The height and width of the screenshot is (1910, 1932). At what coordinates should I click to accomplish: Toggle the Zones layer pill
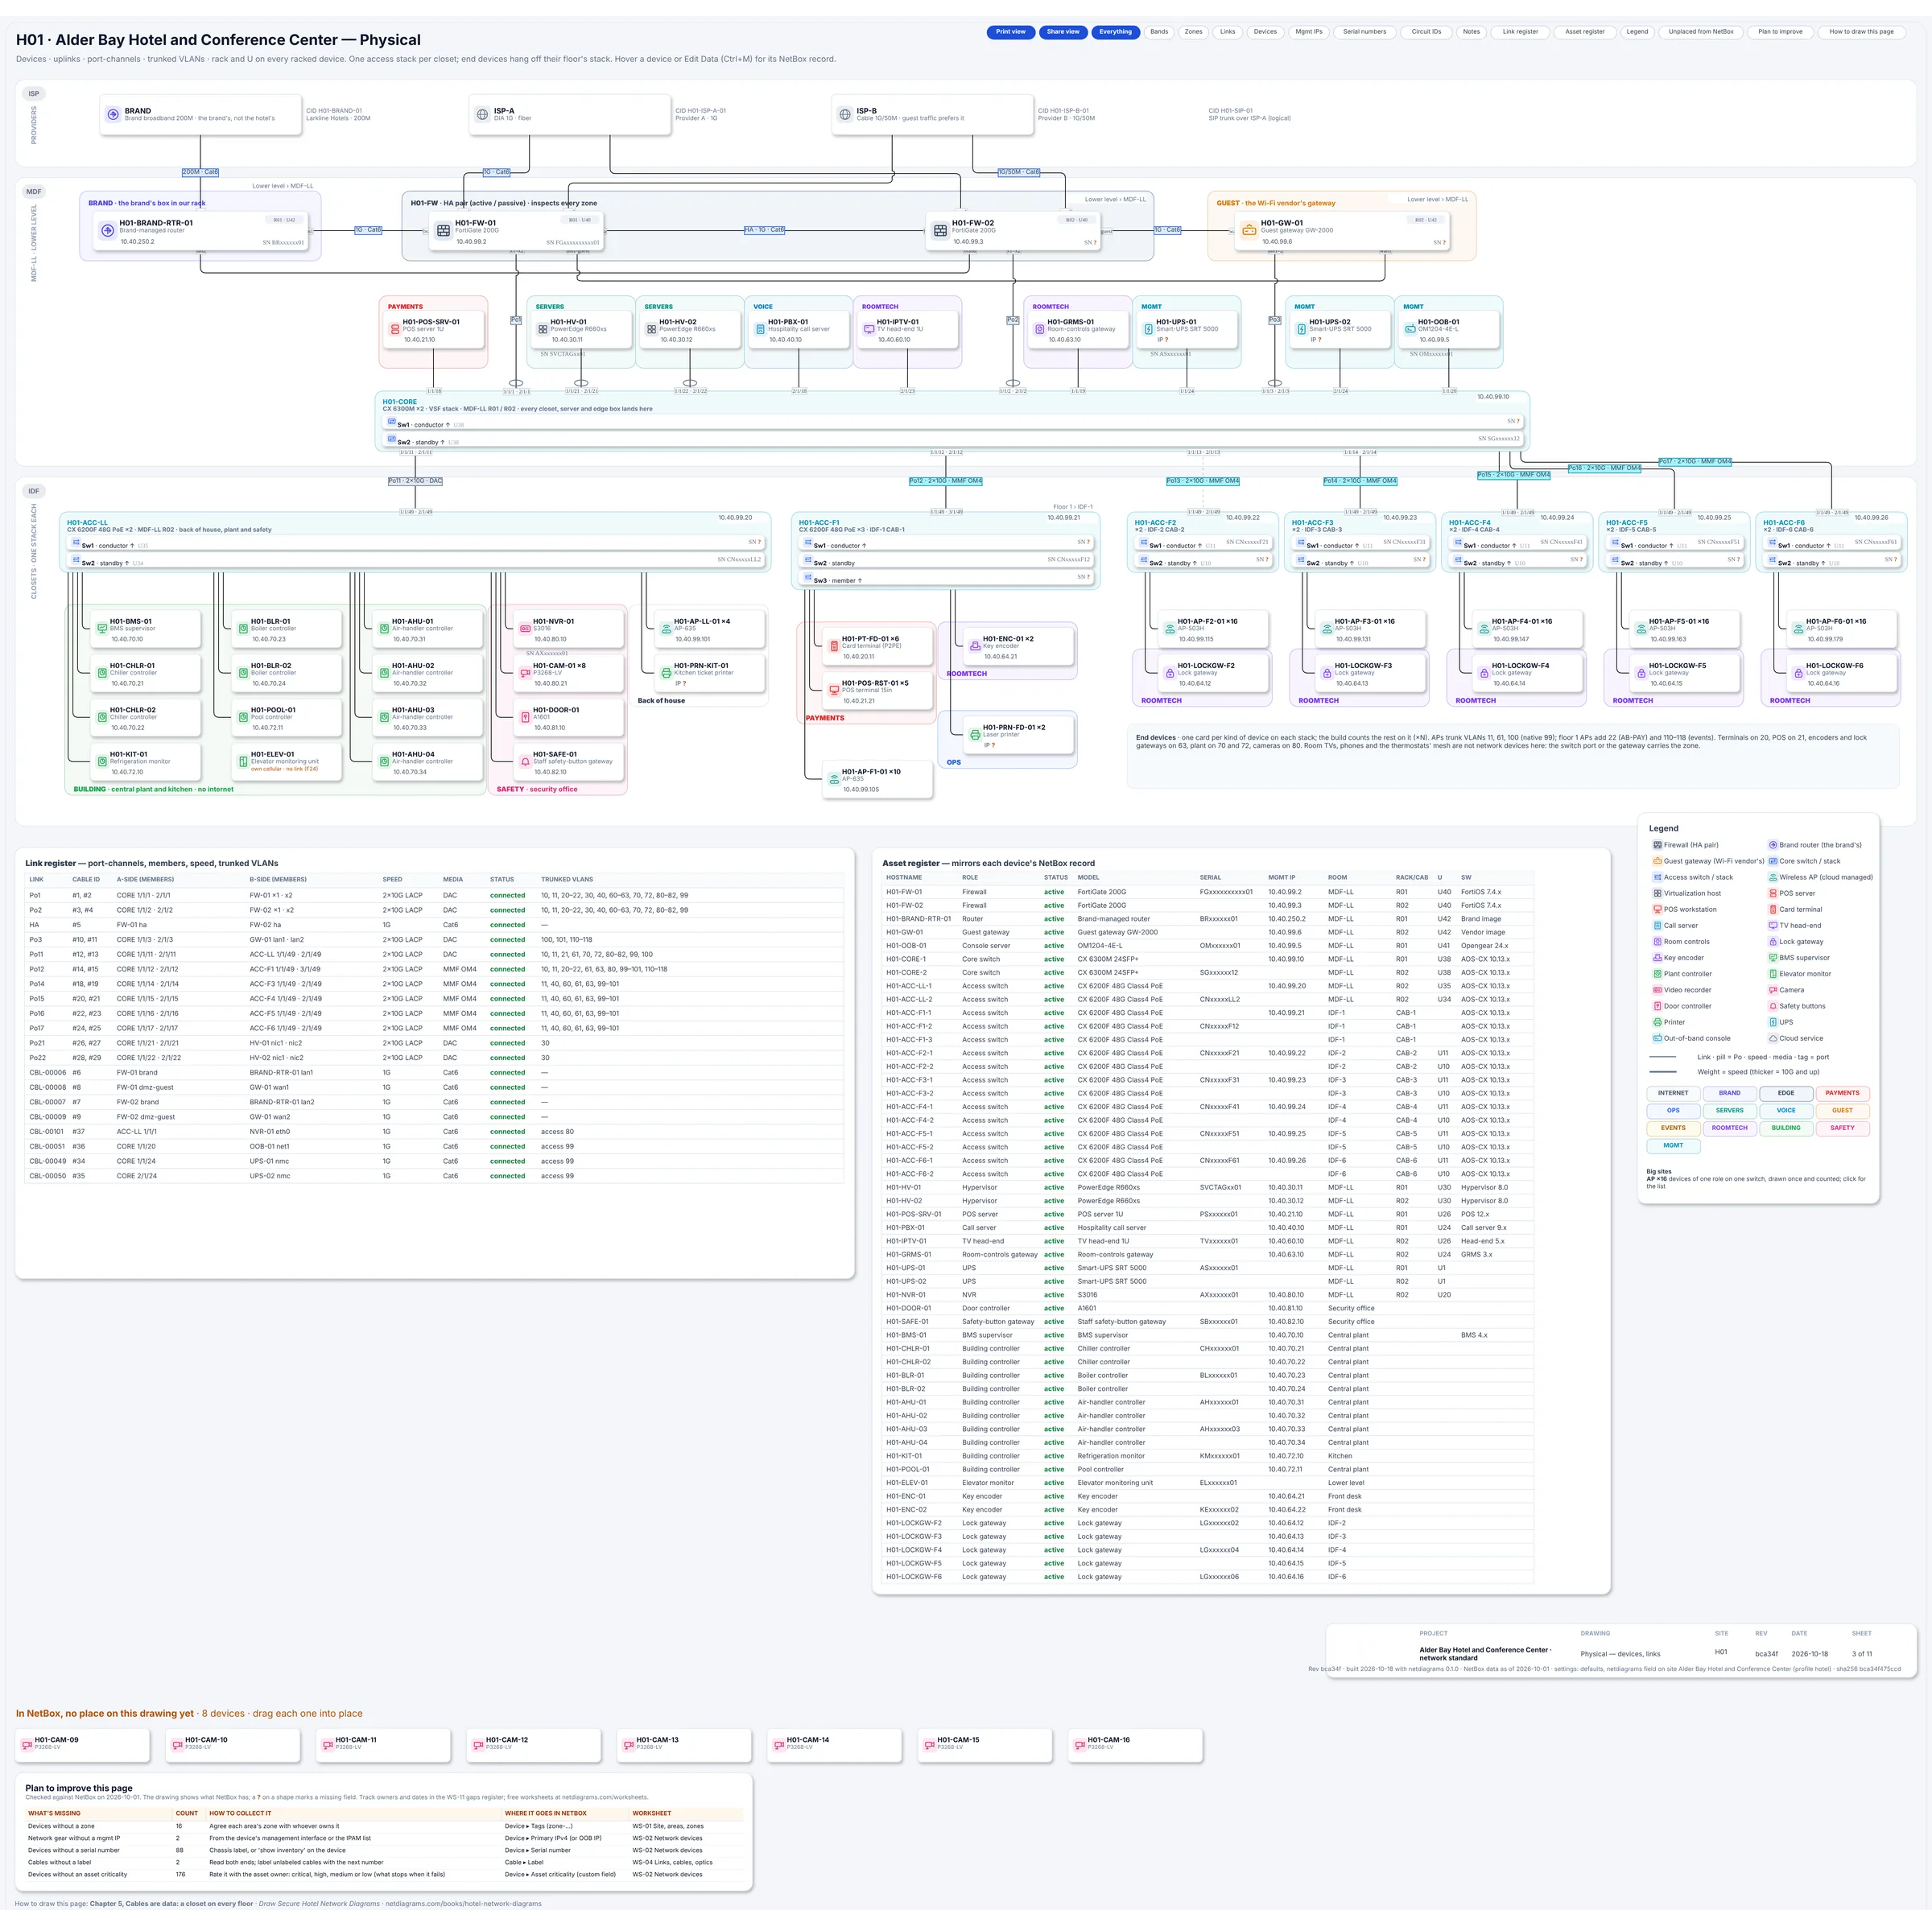(1194, 32)
